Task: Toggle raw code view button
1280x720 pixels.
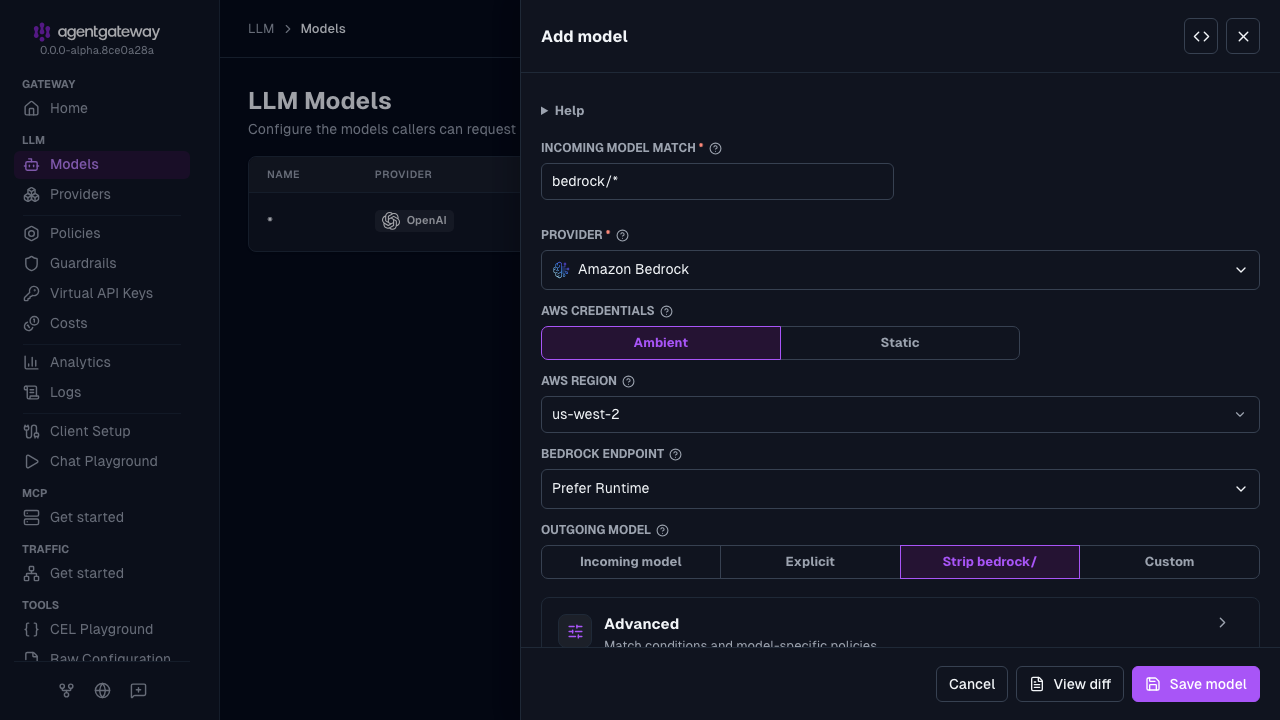Action: 1201,36
